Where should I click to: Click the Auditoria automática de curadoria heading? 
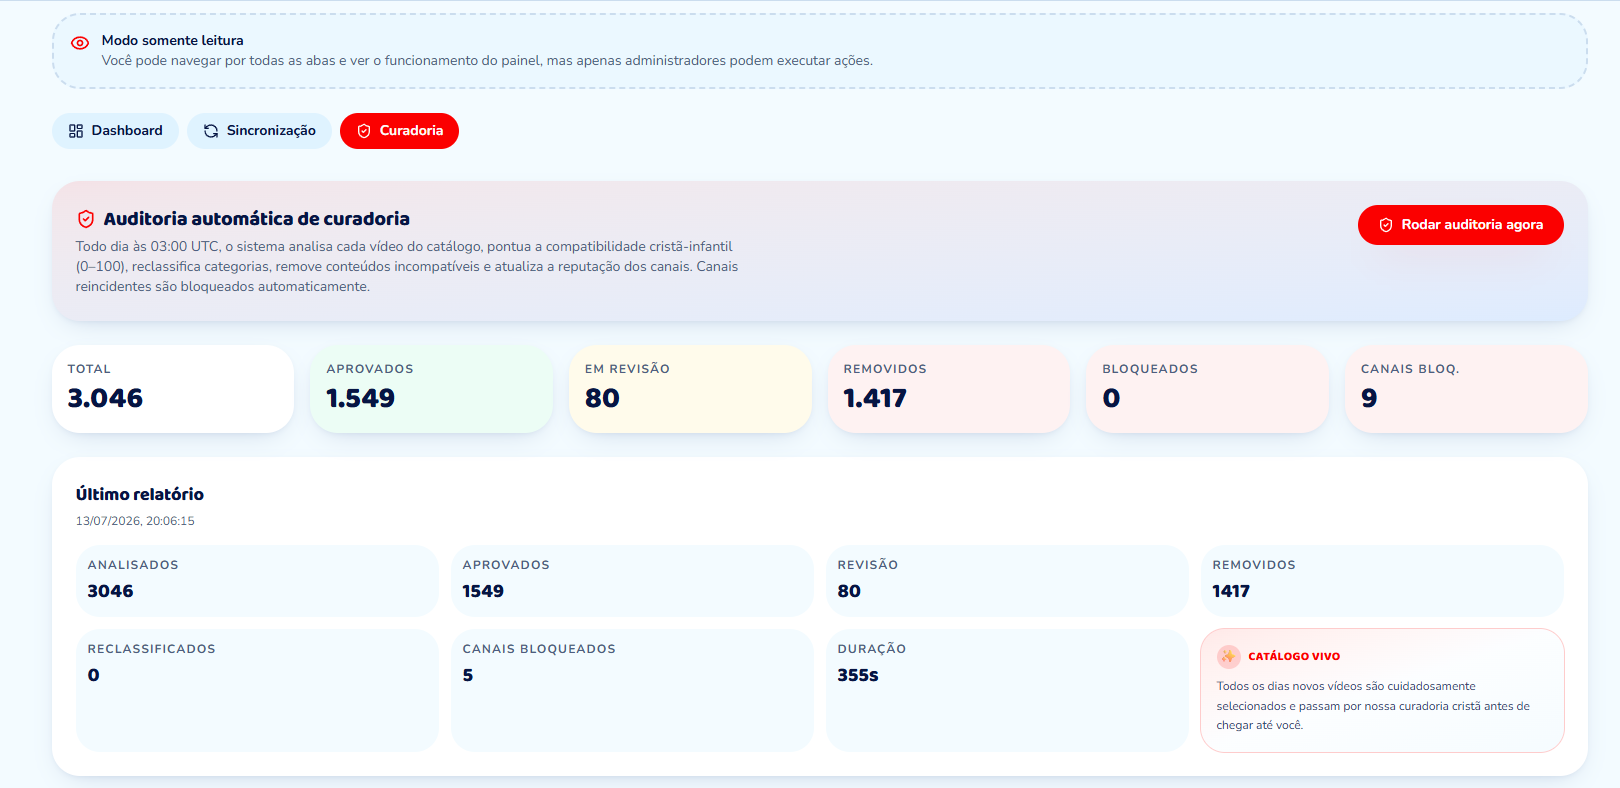(256, 219)
